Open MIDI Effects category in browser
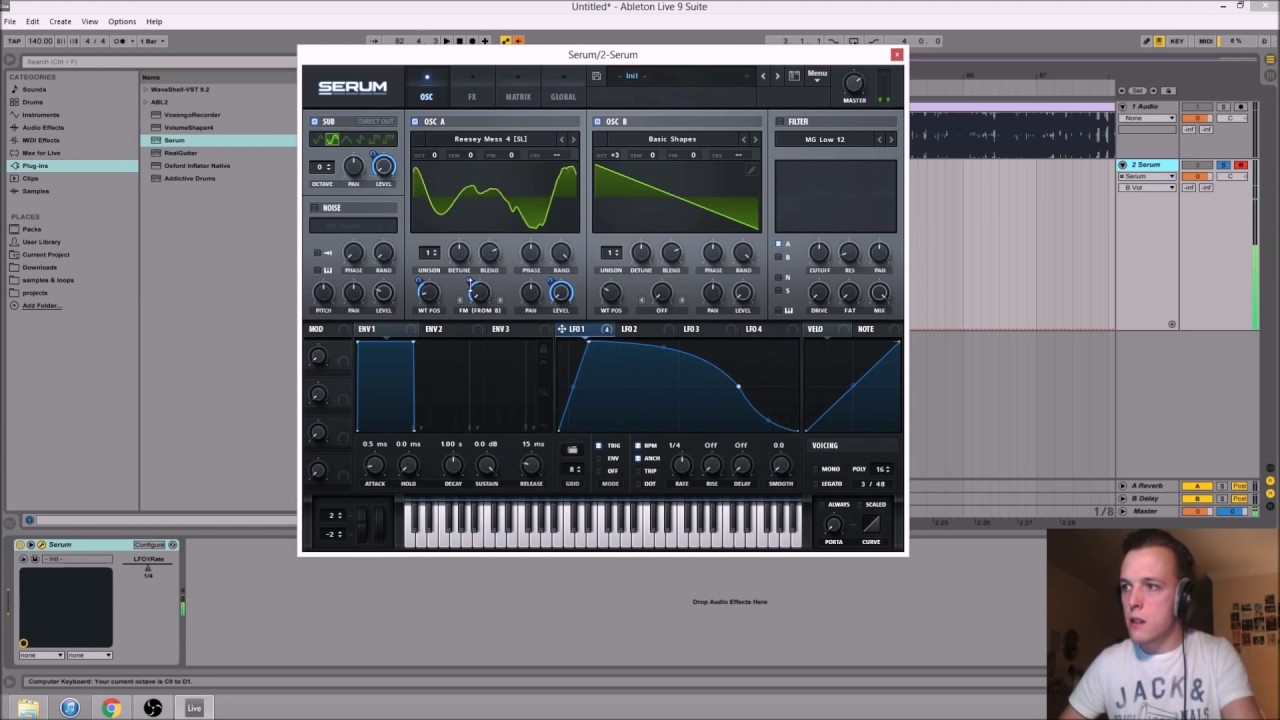1280x720 pixels. [x=41, y=140]
